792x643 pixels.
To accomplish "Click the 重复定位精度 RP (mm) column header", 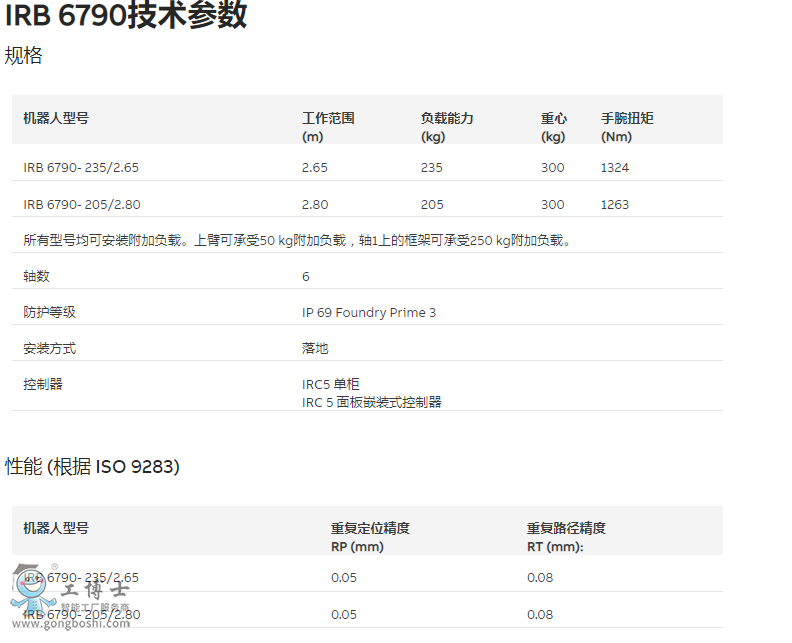I will [370, 537].
